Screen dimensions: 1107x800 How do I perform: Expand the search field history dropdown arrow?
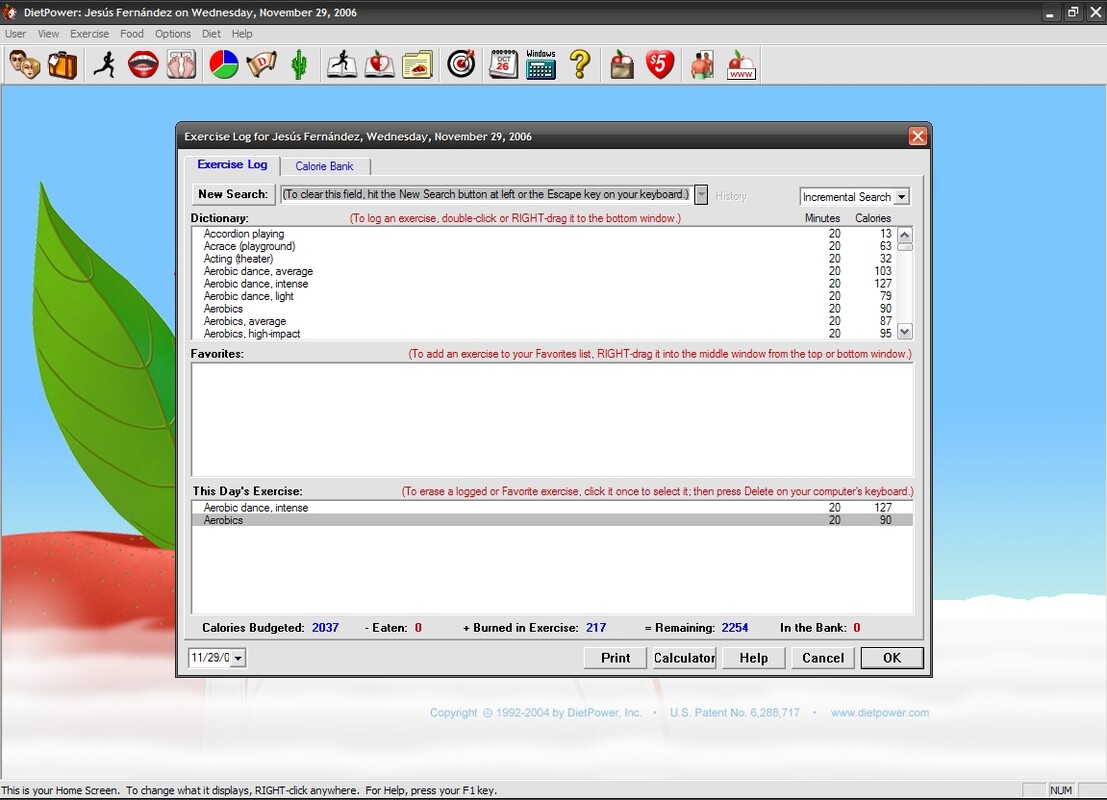(x=701, y=195)
